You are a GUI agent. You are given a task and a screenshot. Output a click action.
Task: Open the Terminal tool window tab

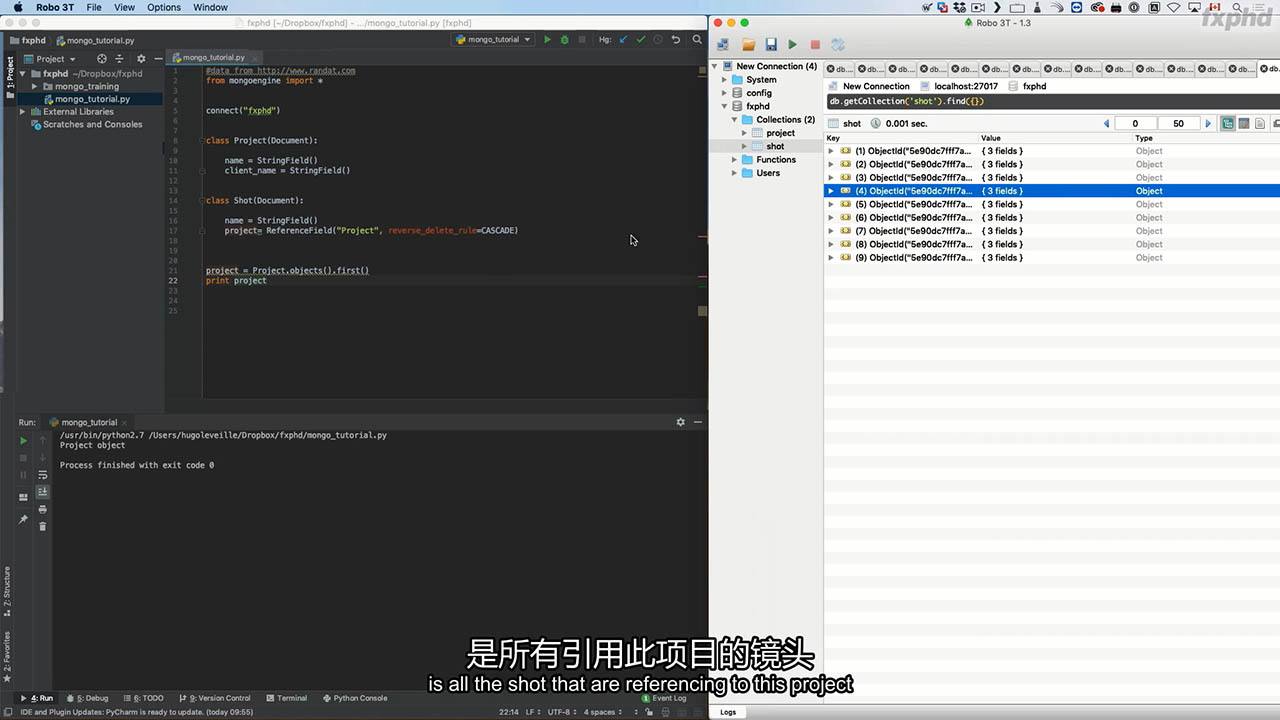point(286,698)
